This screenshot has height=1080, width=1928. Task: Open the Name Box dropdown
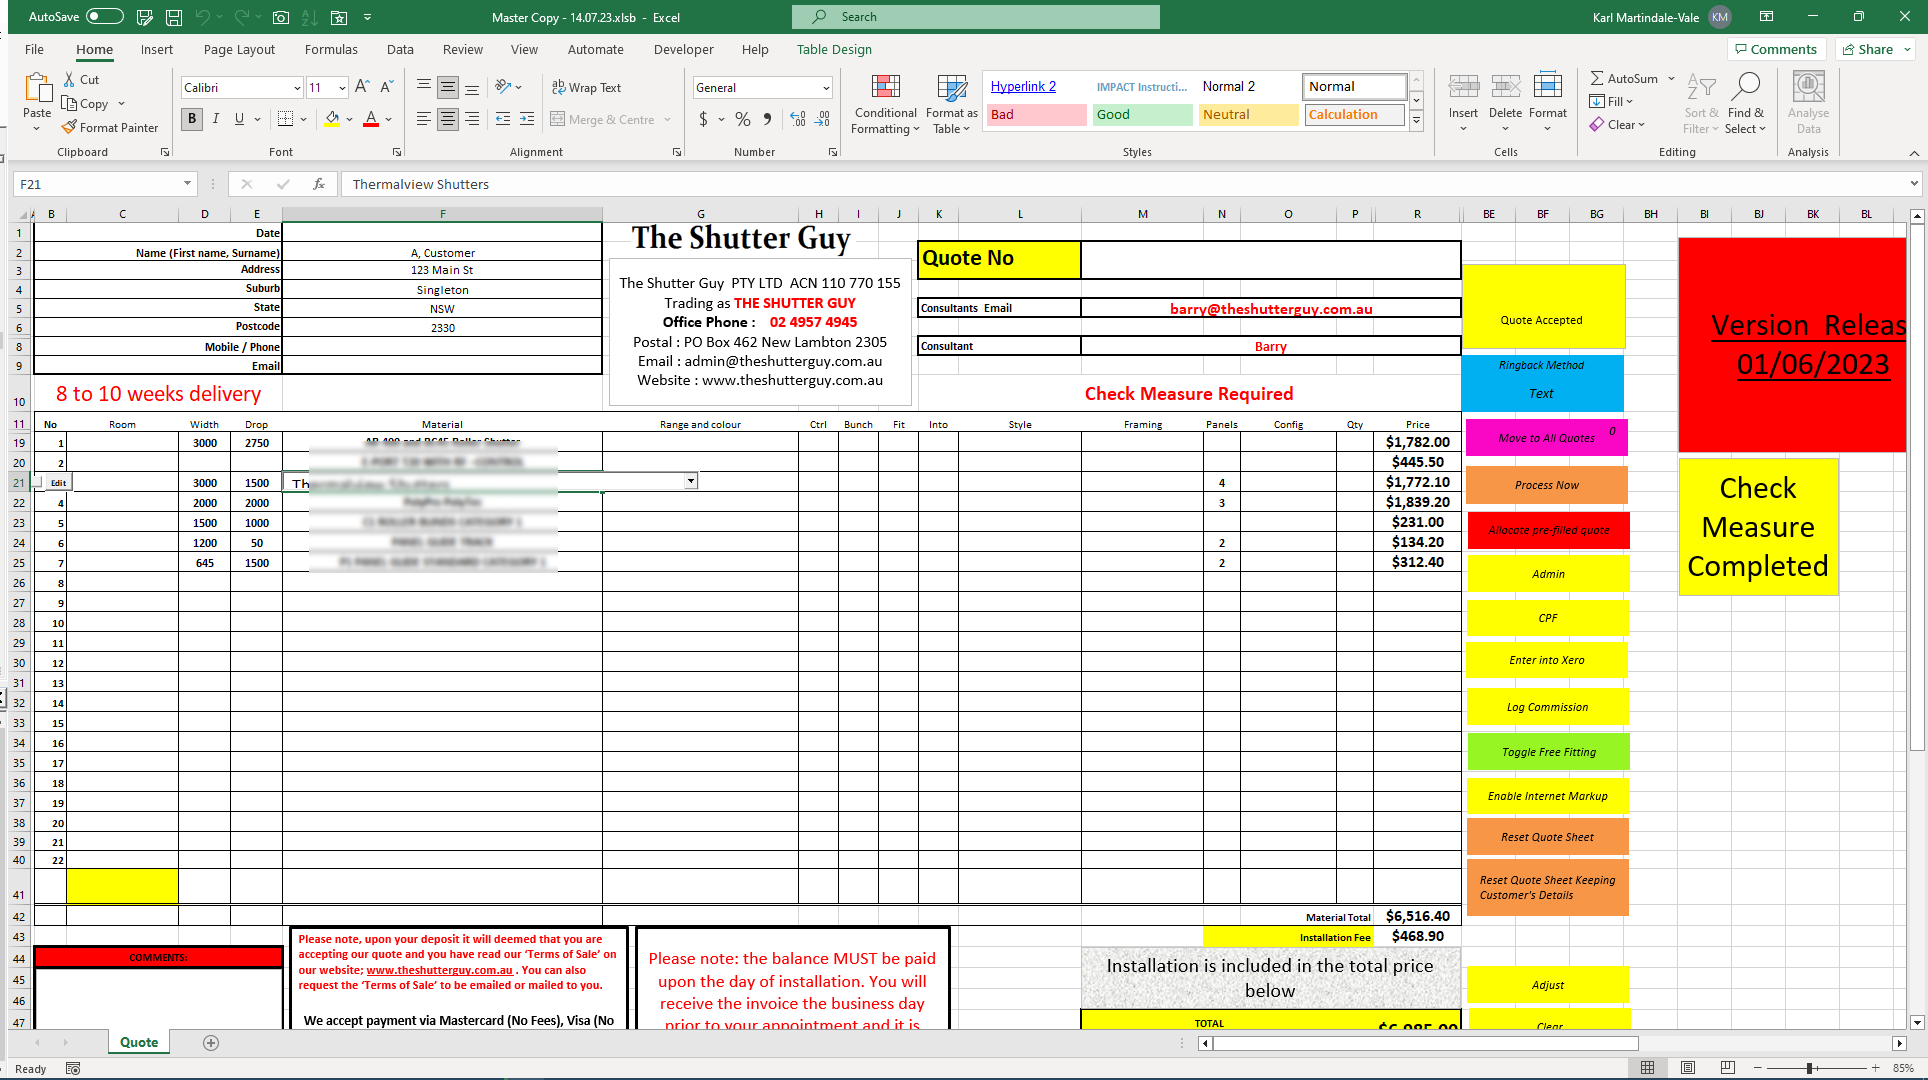coord(187,184)
